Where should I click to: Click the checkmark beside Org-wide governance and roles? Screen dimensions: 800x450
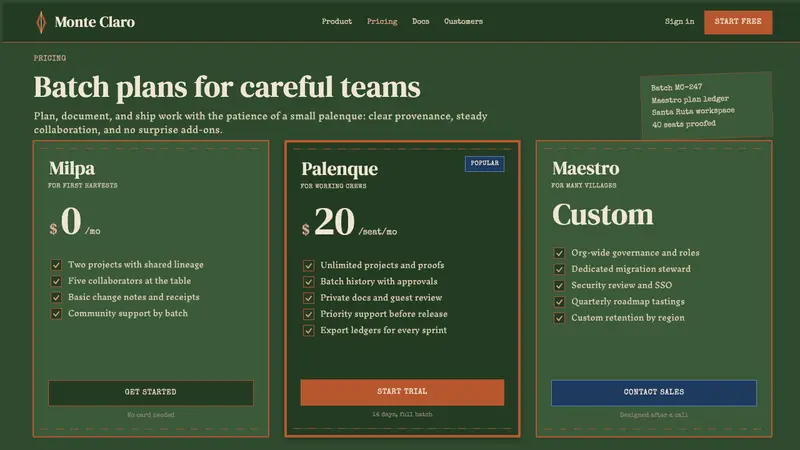pos(559,253)
